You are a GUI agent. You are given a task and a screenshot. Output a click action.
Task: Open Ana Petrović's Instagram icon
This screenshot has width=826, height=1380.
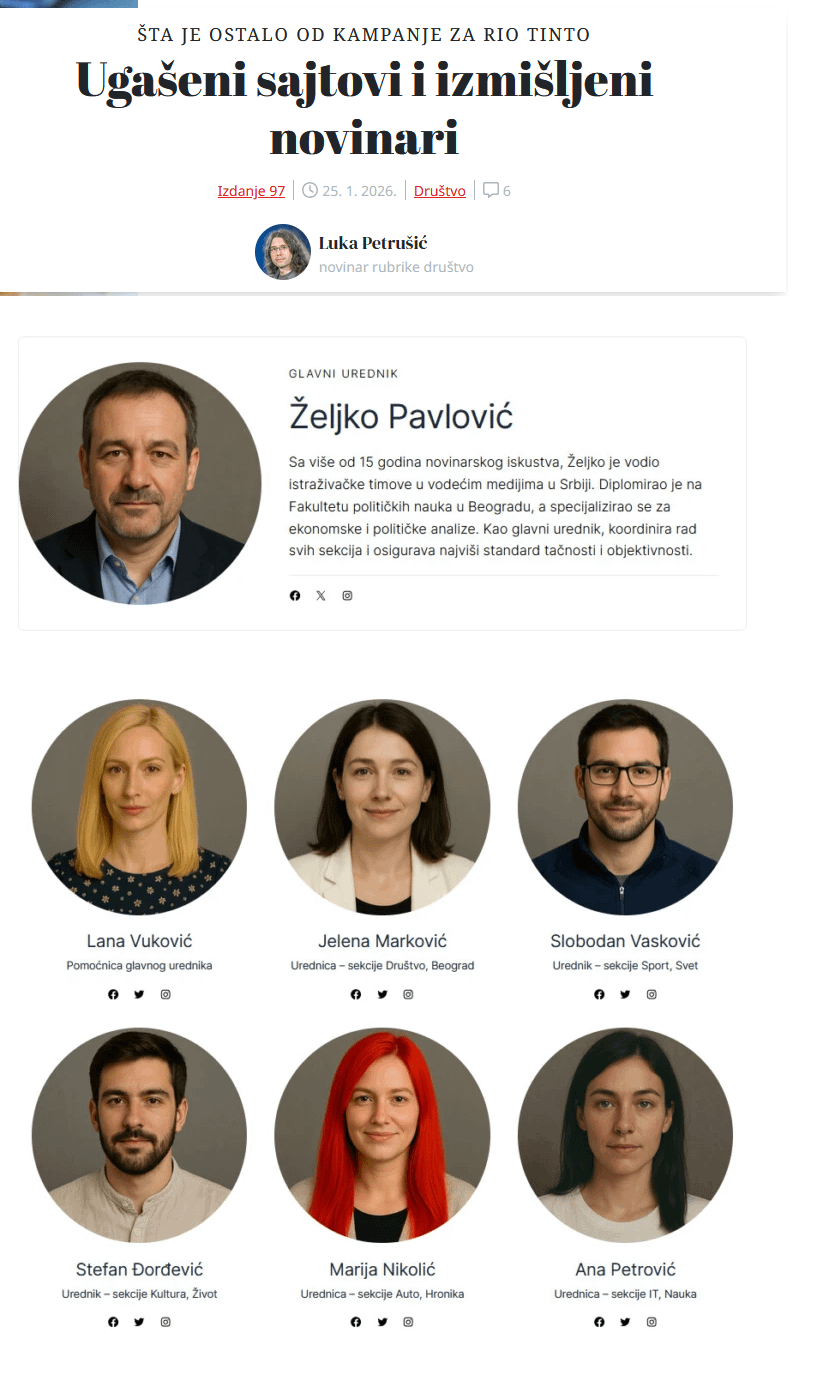pyautogui.click(x=652, y=1322)
